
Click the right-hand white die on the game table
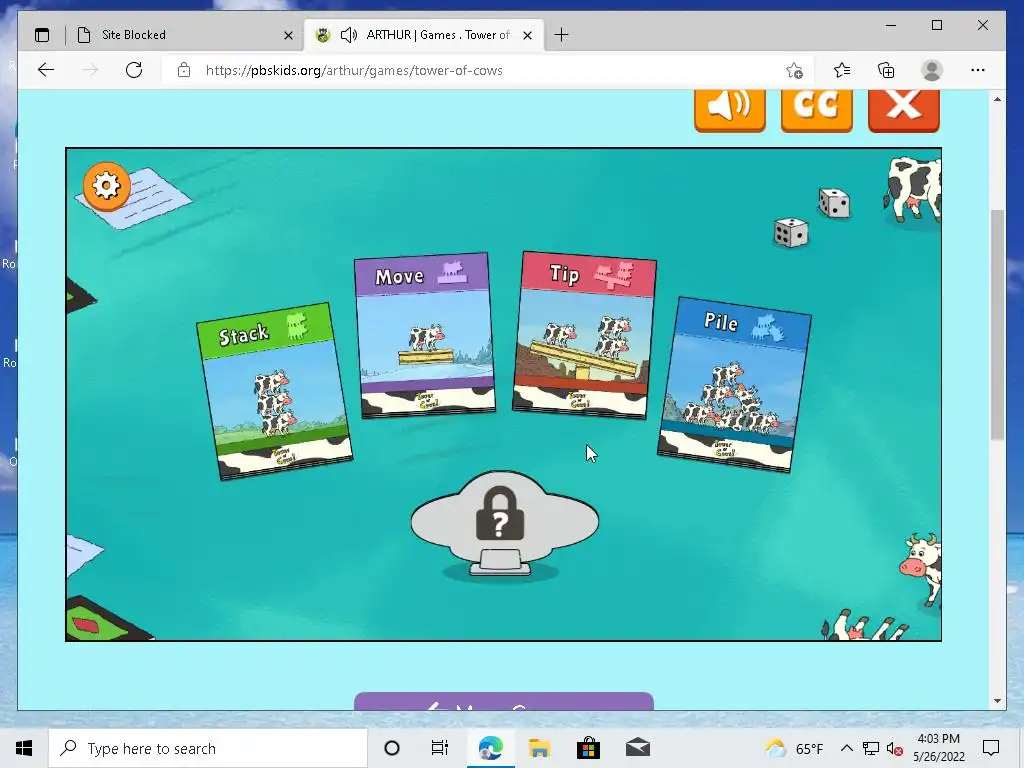(835, 202)
